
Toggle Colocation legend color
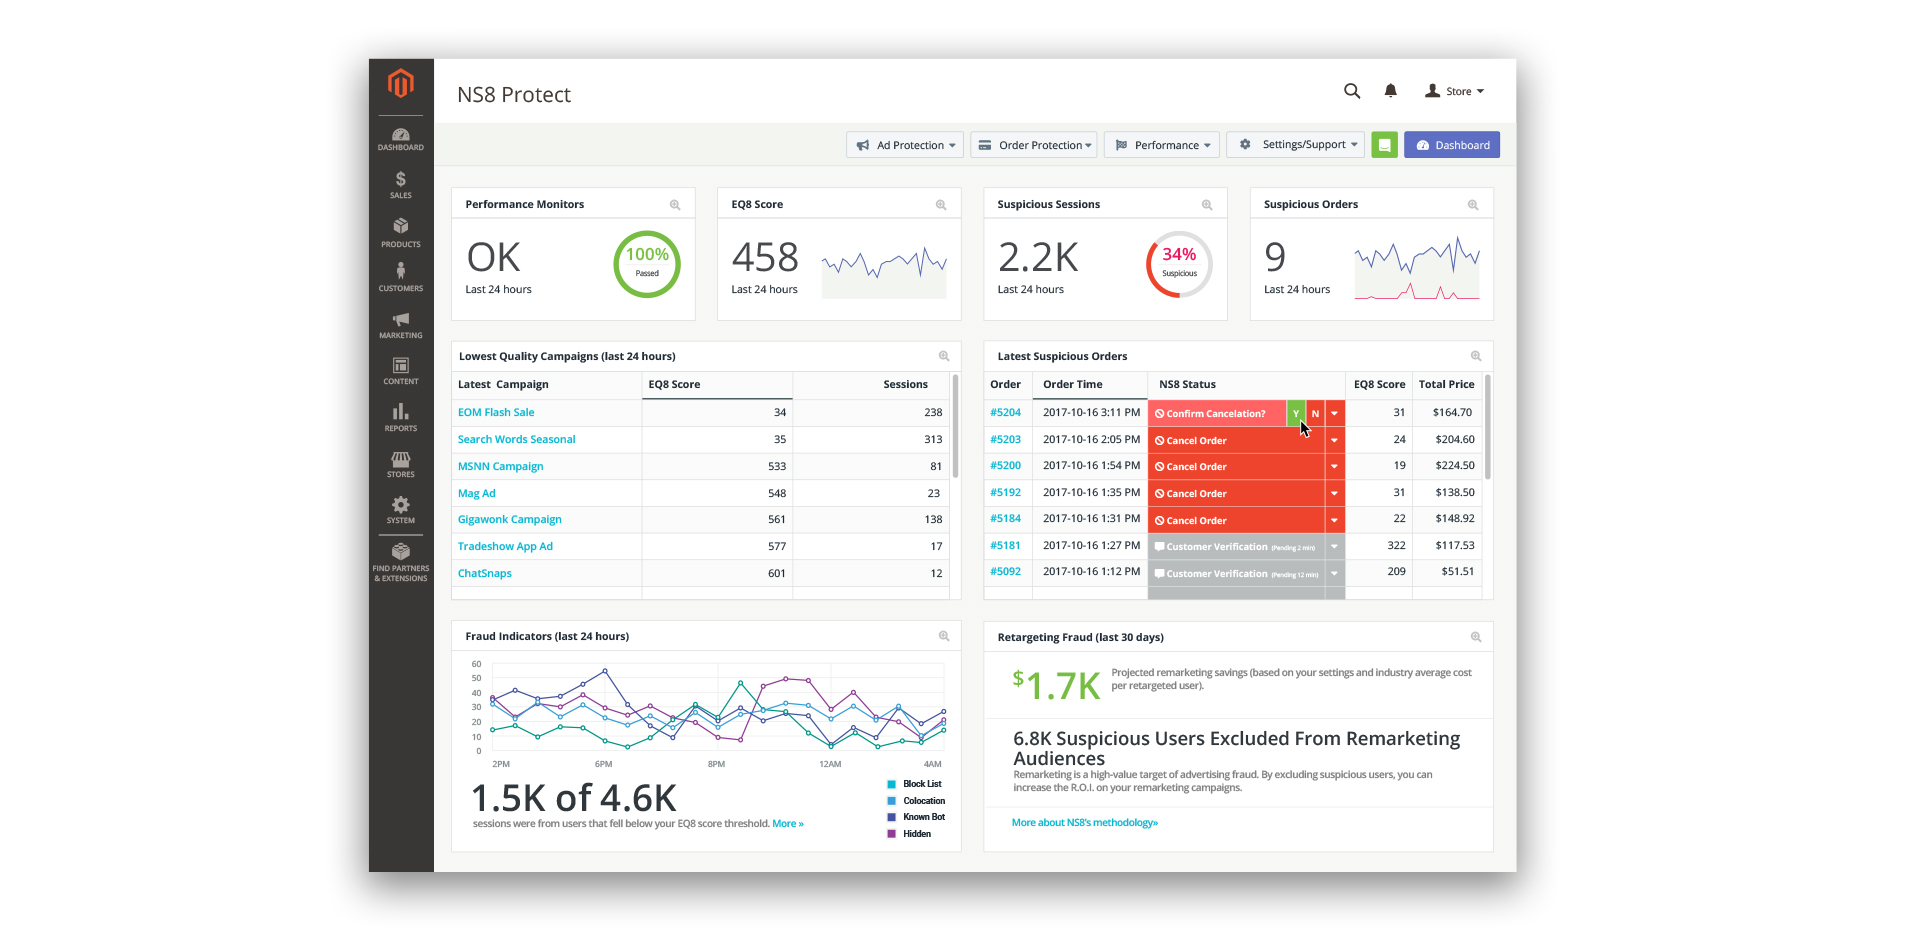(x=892, y=801)
